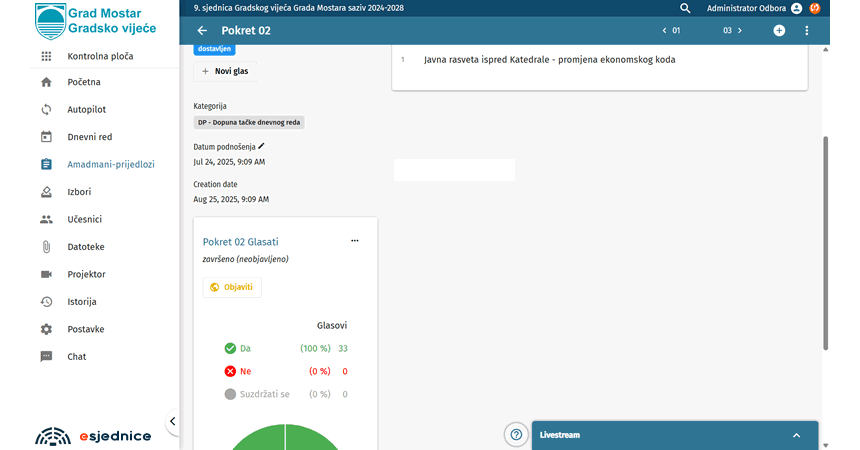Screen dimensions: 860x450
Task: Open Dnevni red from sidebar
Action: pos(89,137)
